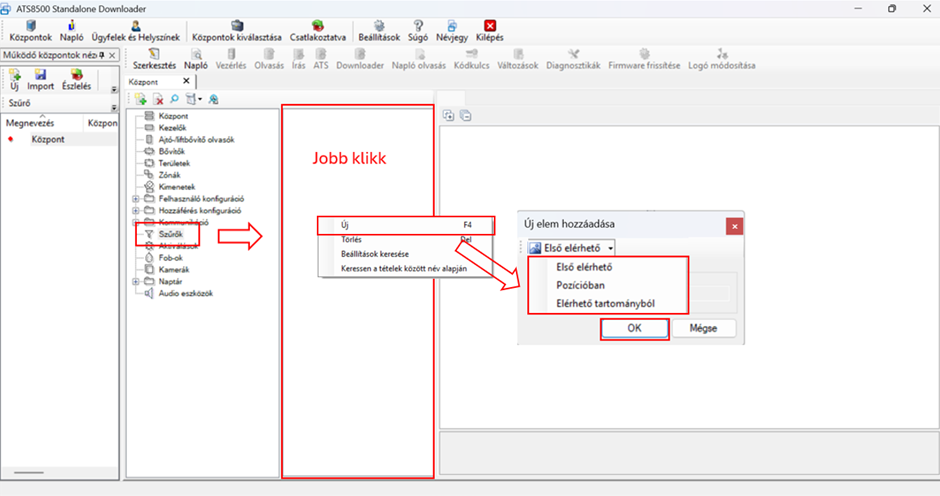This screenshot has width=940, height=496.
Task: Click the red Kilépés exit icon
Action: [490, 25]
